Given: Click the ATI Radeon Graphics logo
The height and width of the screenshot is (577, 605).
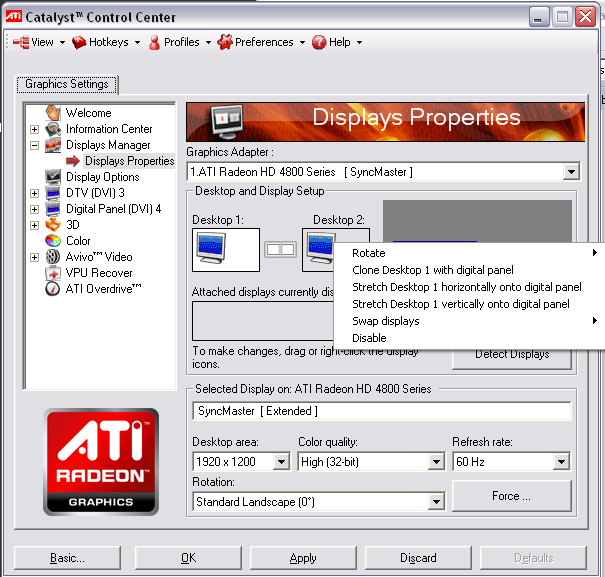Looking at the screenshot, I should (101, 462).
